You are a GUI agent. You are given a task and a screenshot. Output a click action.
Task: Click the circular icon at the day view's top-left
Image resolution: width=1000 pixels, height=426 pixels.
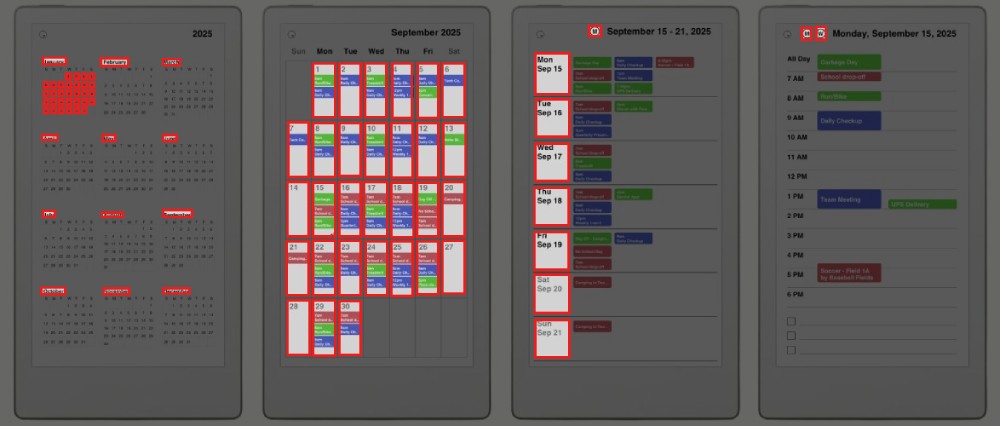(787, 34)
